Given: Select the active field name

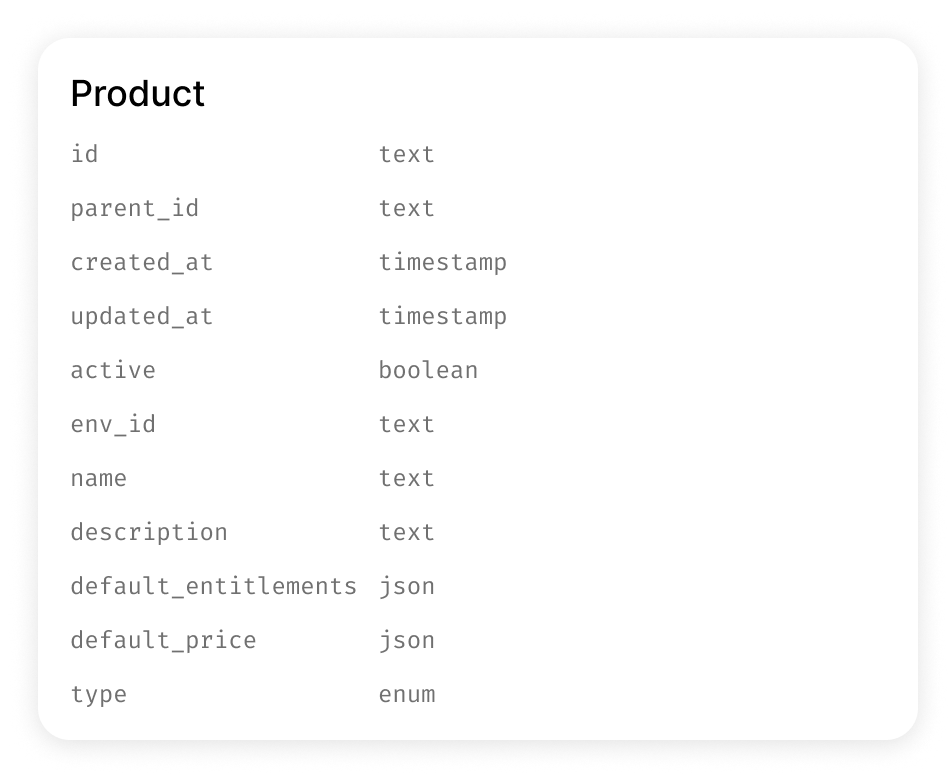Looking at the screenshot, I should [113, 370].
